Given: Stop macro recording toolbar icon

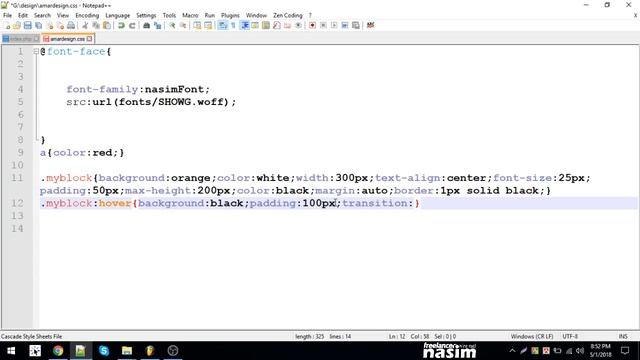Looking at the screenshot, I should coord(323,25).
